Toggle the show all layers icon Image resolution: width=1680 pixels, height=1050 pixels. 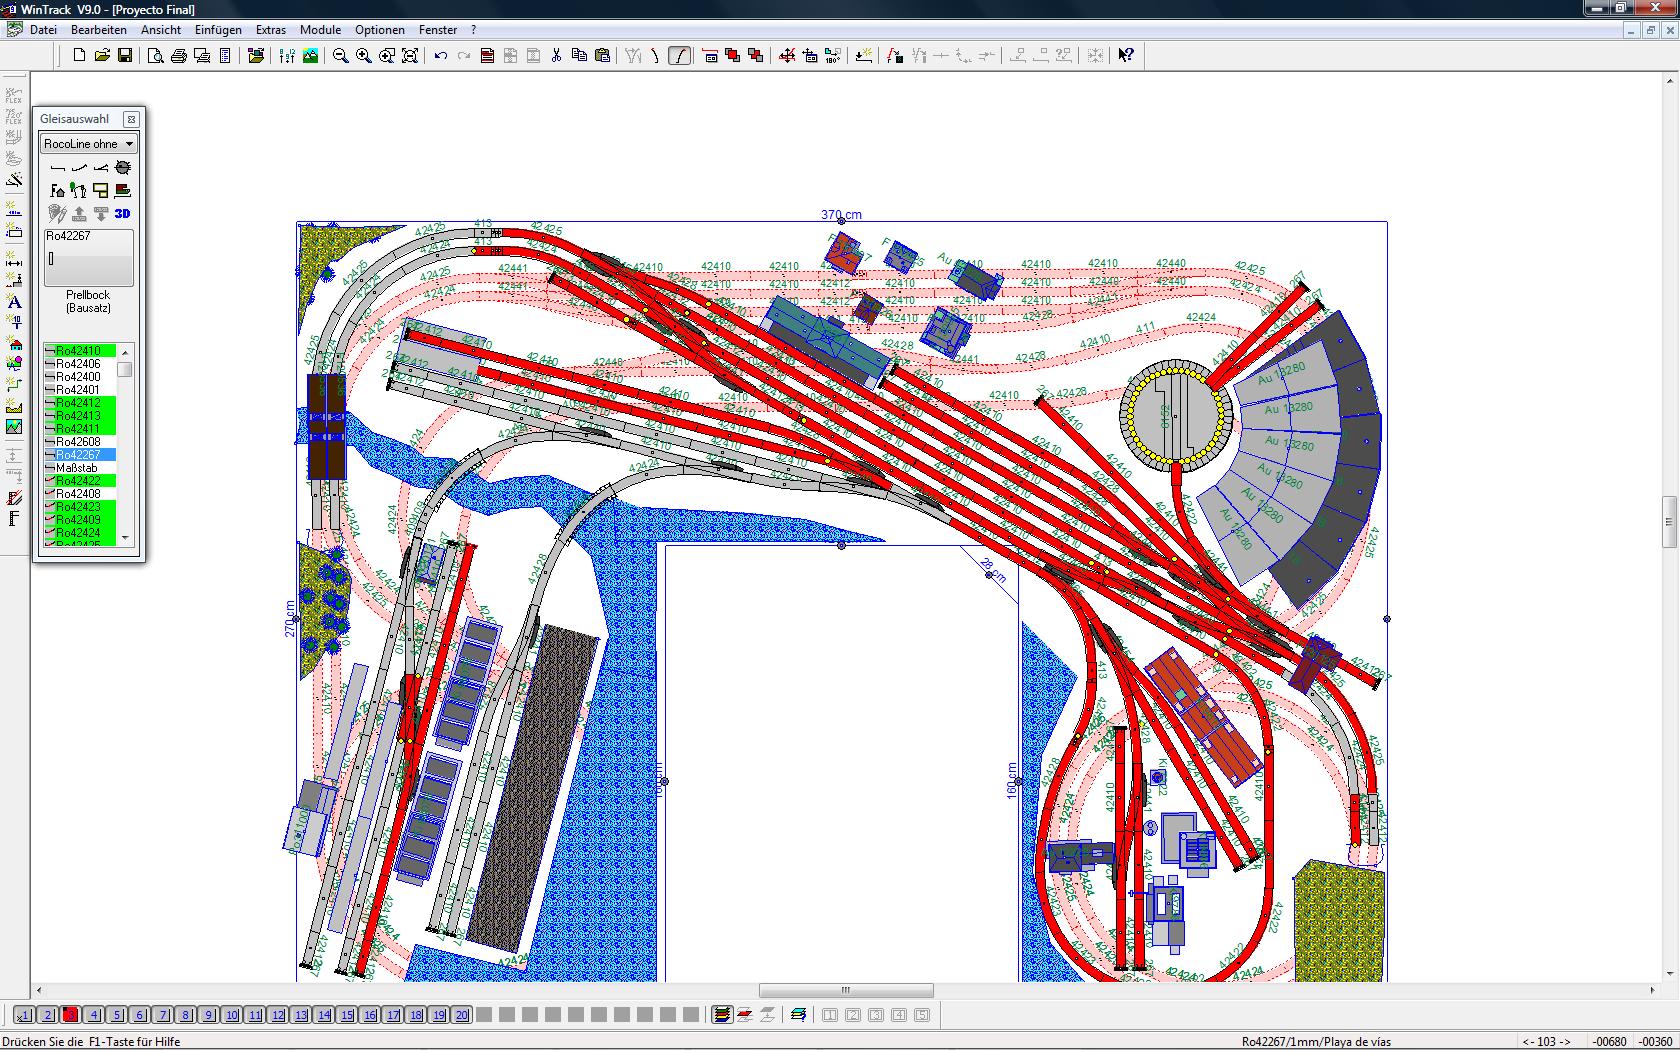pyautogui.click(x=721, y=1015)
